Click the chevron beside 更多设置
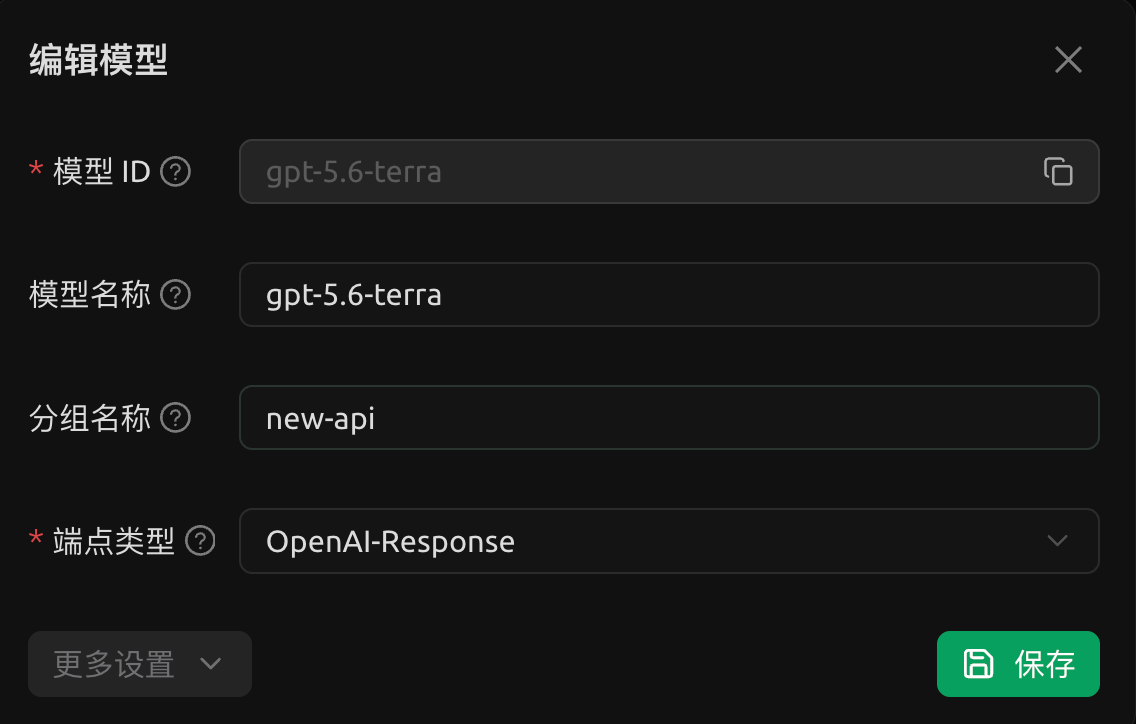Viewport: 1136px width, 724px height. click(211, 664)
